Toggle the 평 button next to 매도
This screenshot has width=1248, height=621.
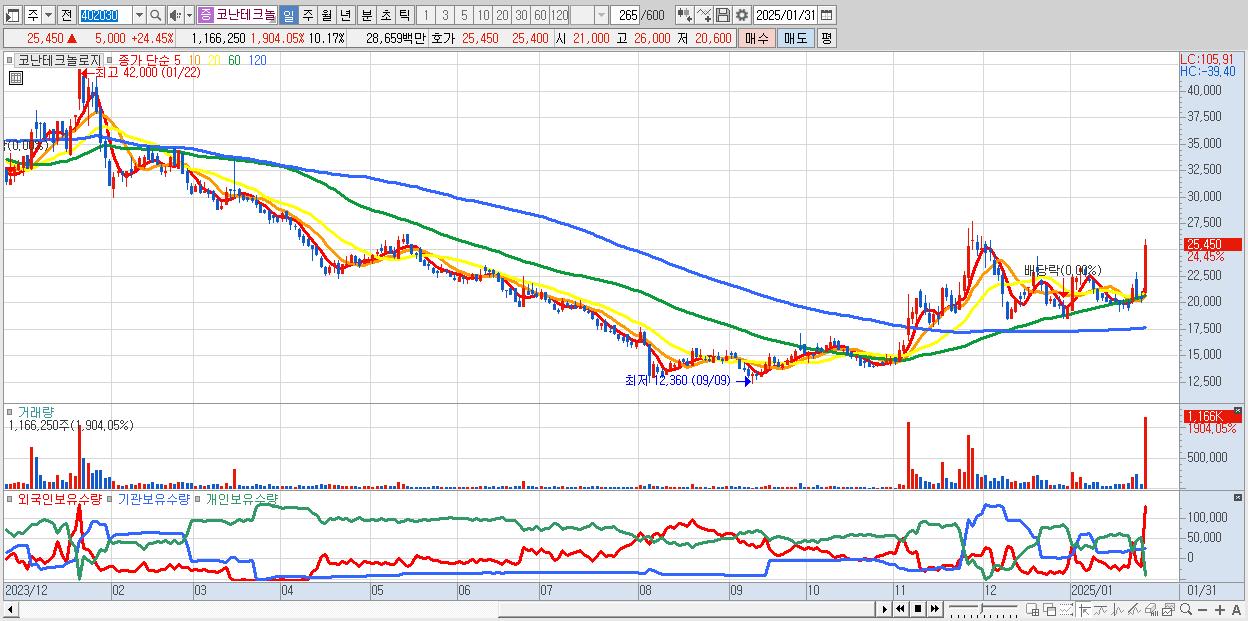tap(826, 38)
